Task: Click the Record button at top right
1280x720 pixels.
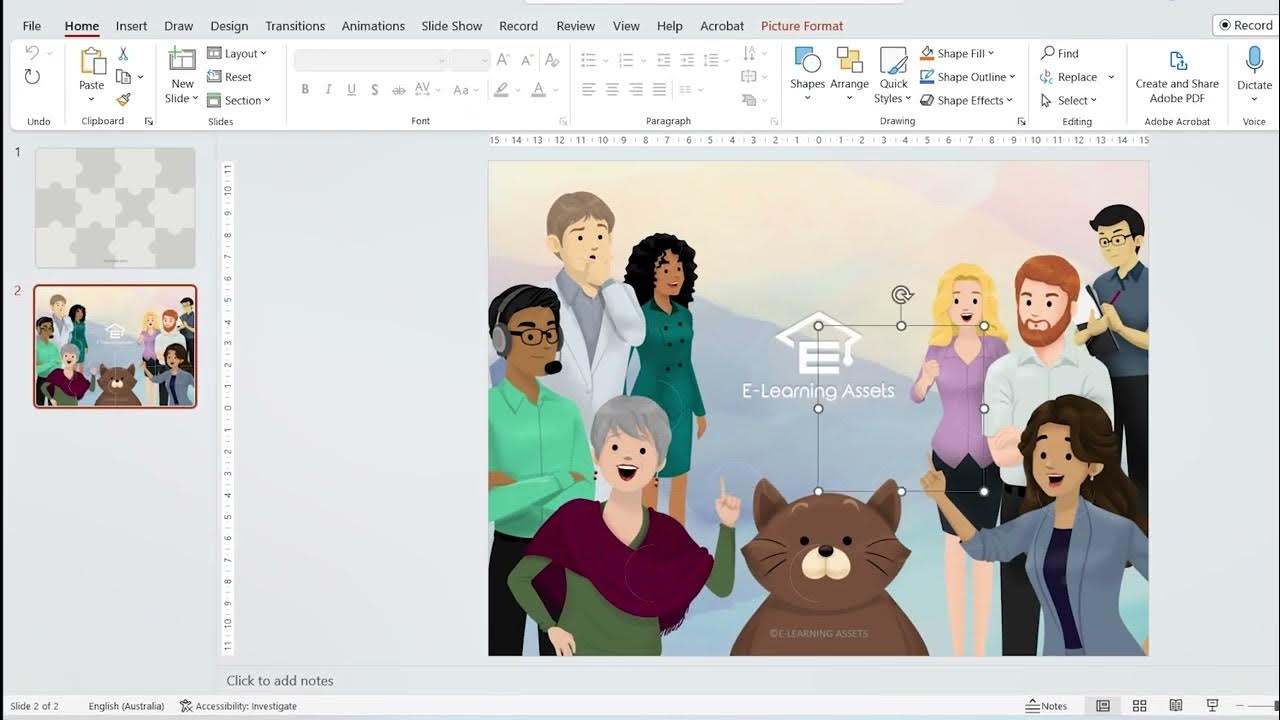Action: (x=1246, y=25)
